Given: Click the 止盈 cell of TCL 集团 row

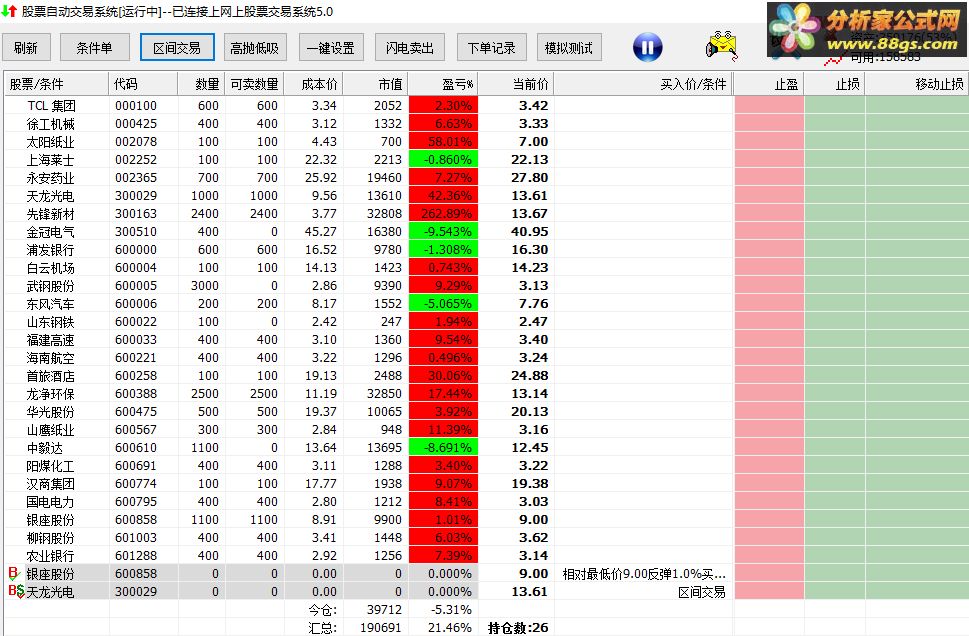Looking at the screenshot, I should 769,106.
